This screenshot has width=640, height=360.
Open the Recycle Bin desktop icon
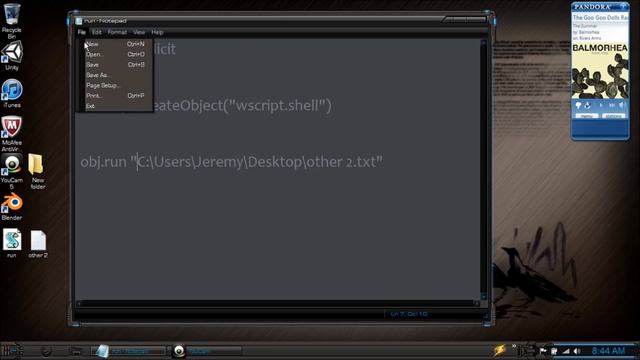(x=12, y=20)
